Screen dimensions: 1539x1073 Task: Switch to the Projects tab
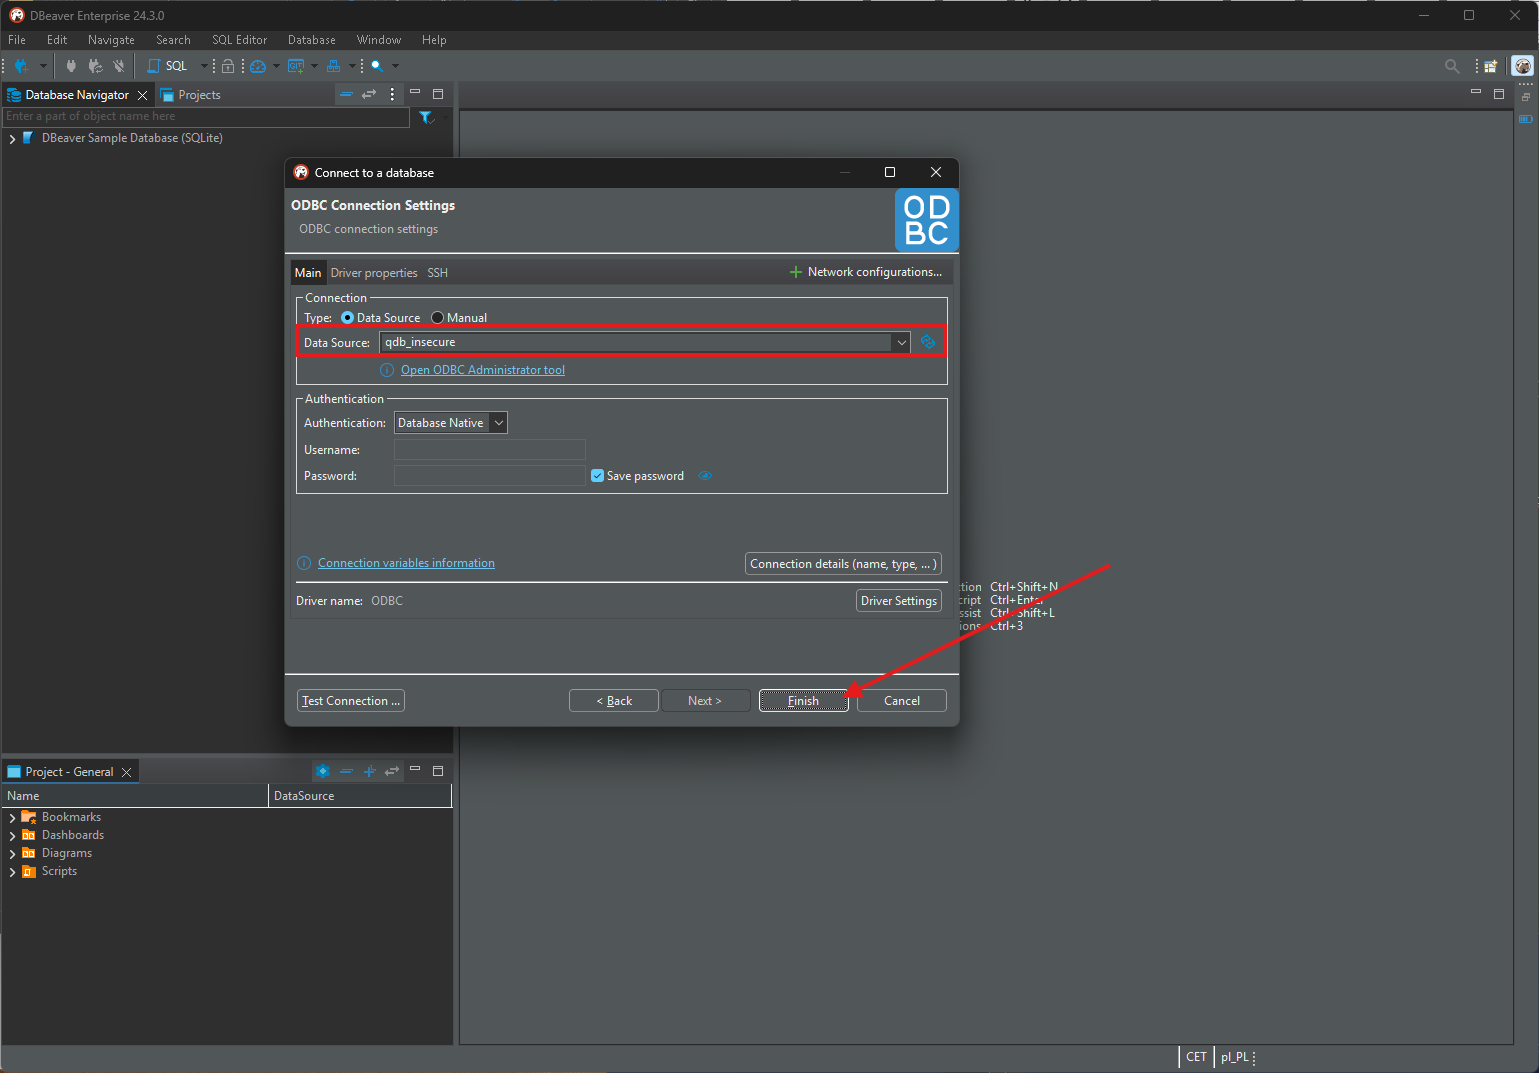click(190, 95)
